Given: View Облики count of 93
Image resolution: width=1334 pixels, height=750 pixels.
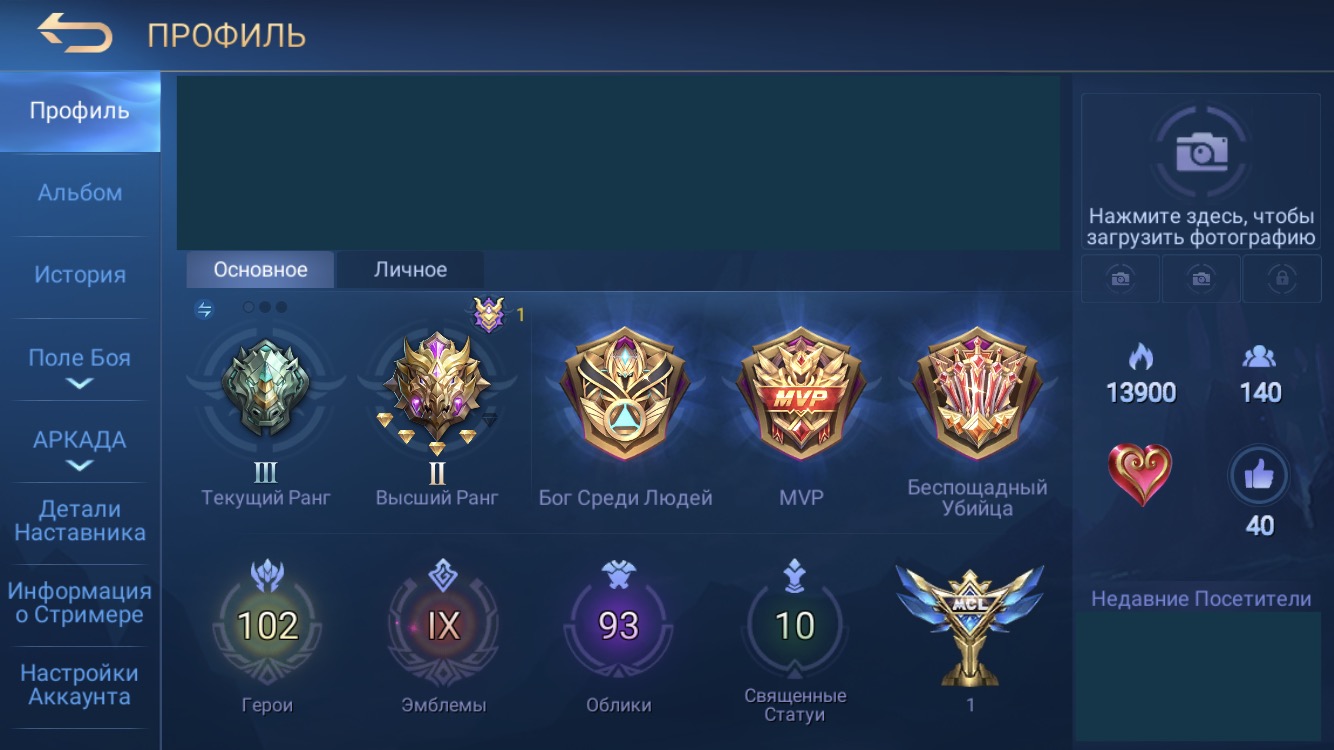Looking at the screenshot, I should tap(619, 626).
